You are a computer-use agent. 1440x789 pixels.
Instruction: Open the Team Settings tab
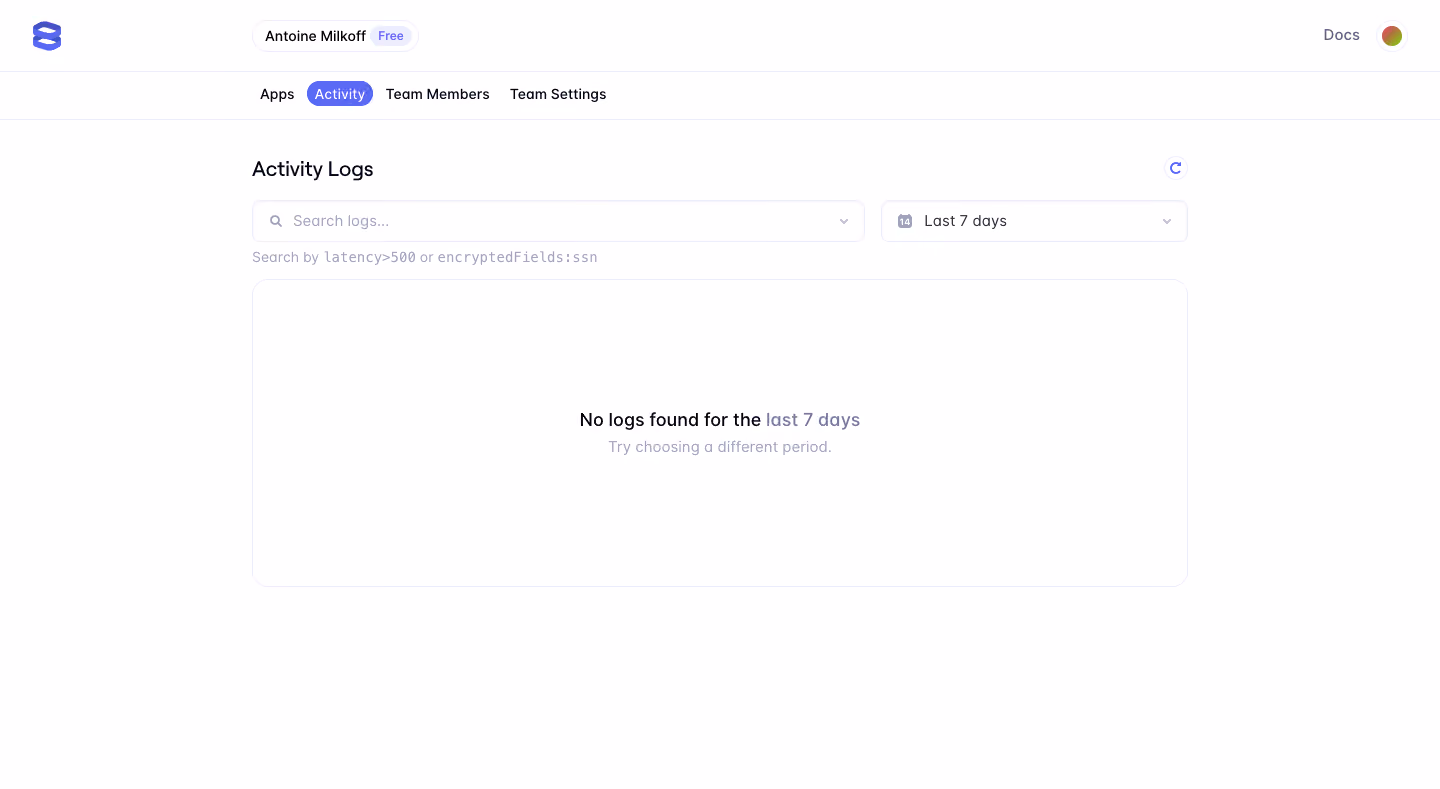[x=558, y=94]
